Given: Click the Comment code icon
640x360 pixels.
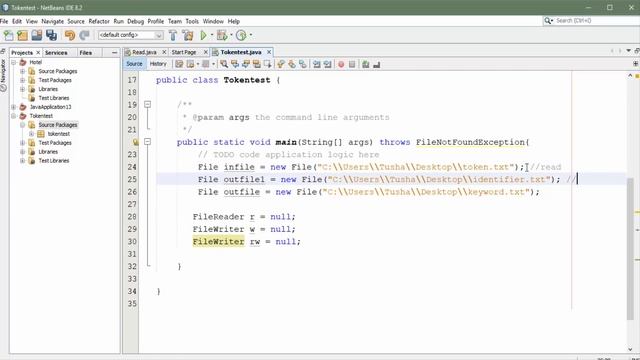Looking at the screenshot, I should coord(366,64).
